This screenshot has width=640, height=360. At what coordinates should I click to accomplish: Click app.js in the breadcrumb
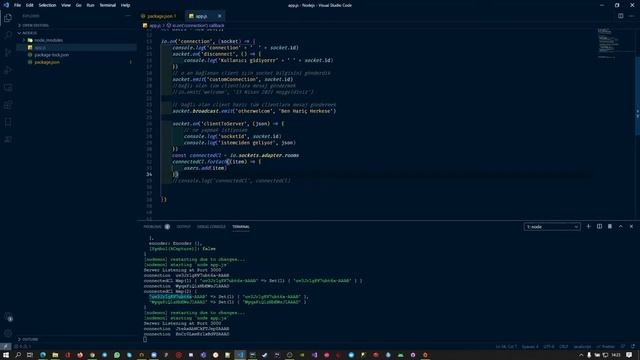pos(154,25)
